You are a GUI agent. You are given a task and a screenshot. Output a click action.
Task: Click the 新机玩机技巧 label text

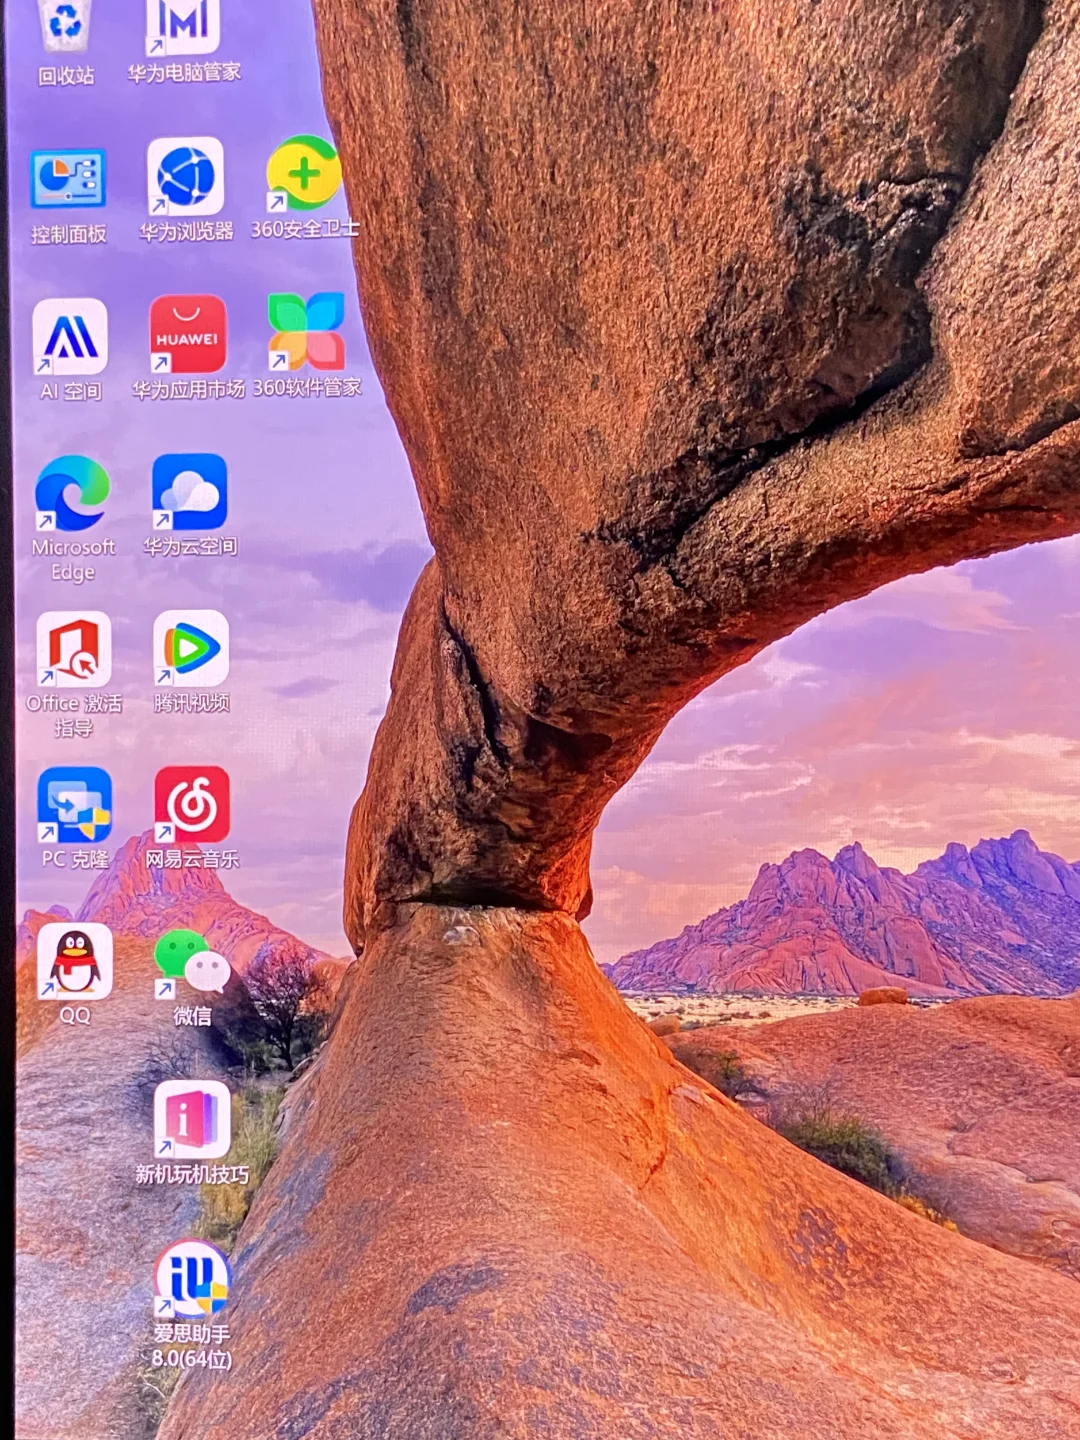click(x=192, y=1174)
